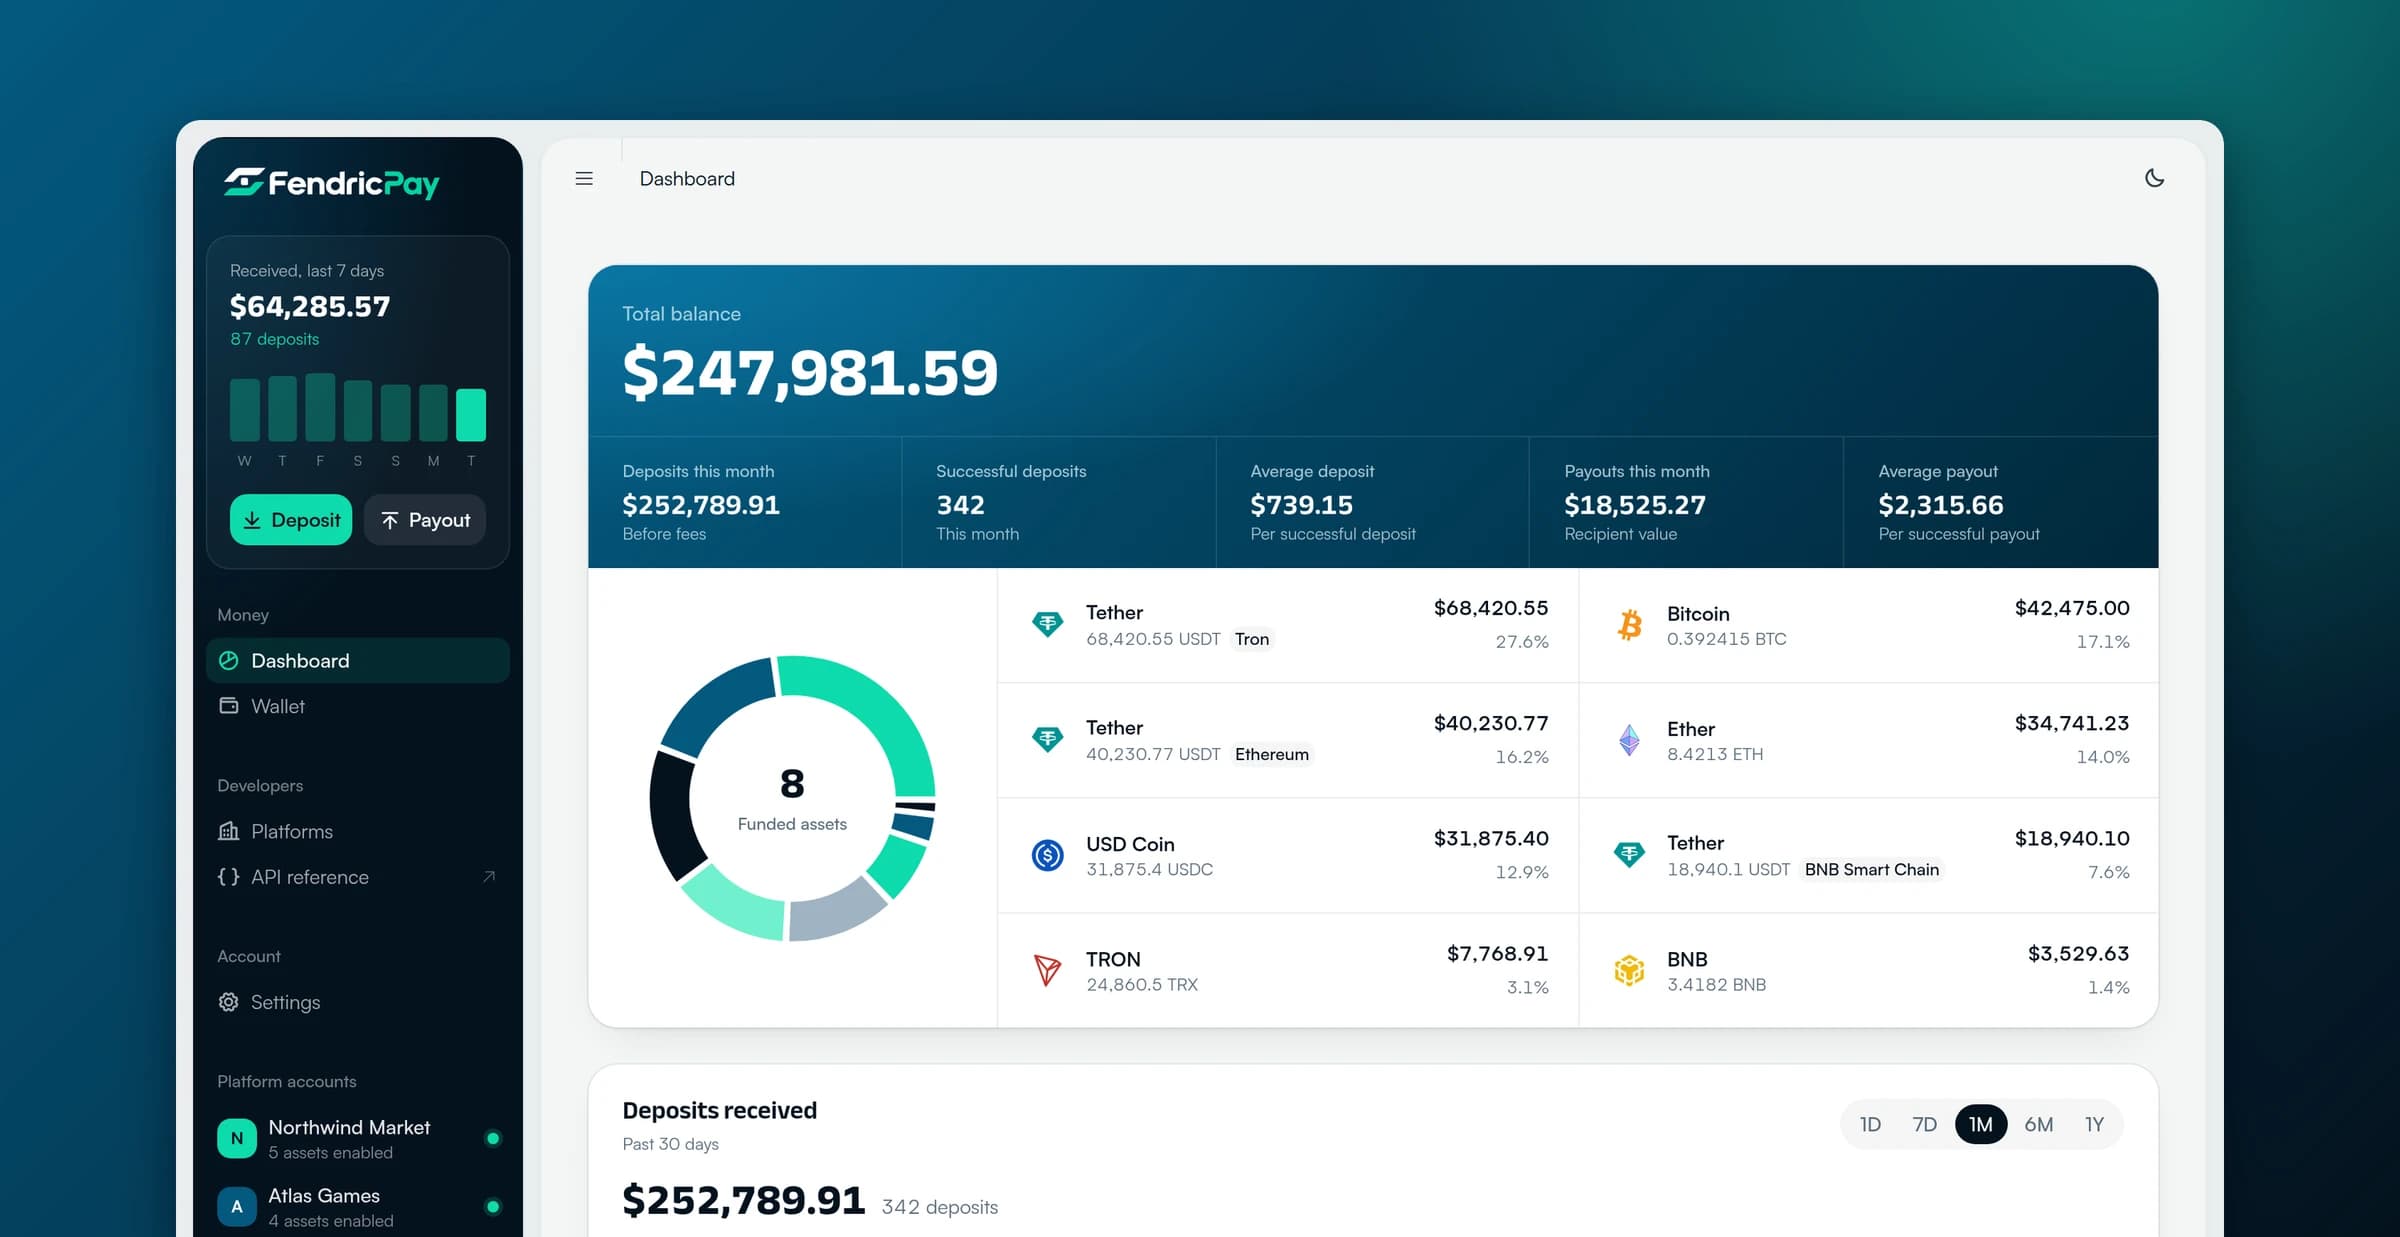
Task: Select the 1D time range
Action: (1870, 1125)
